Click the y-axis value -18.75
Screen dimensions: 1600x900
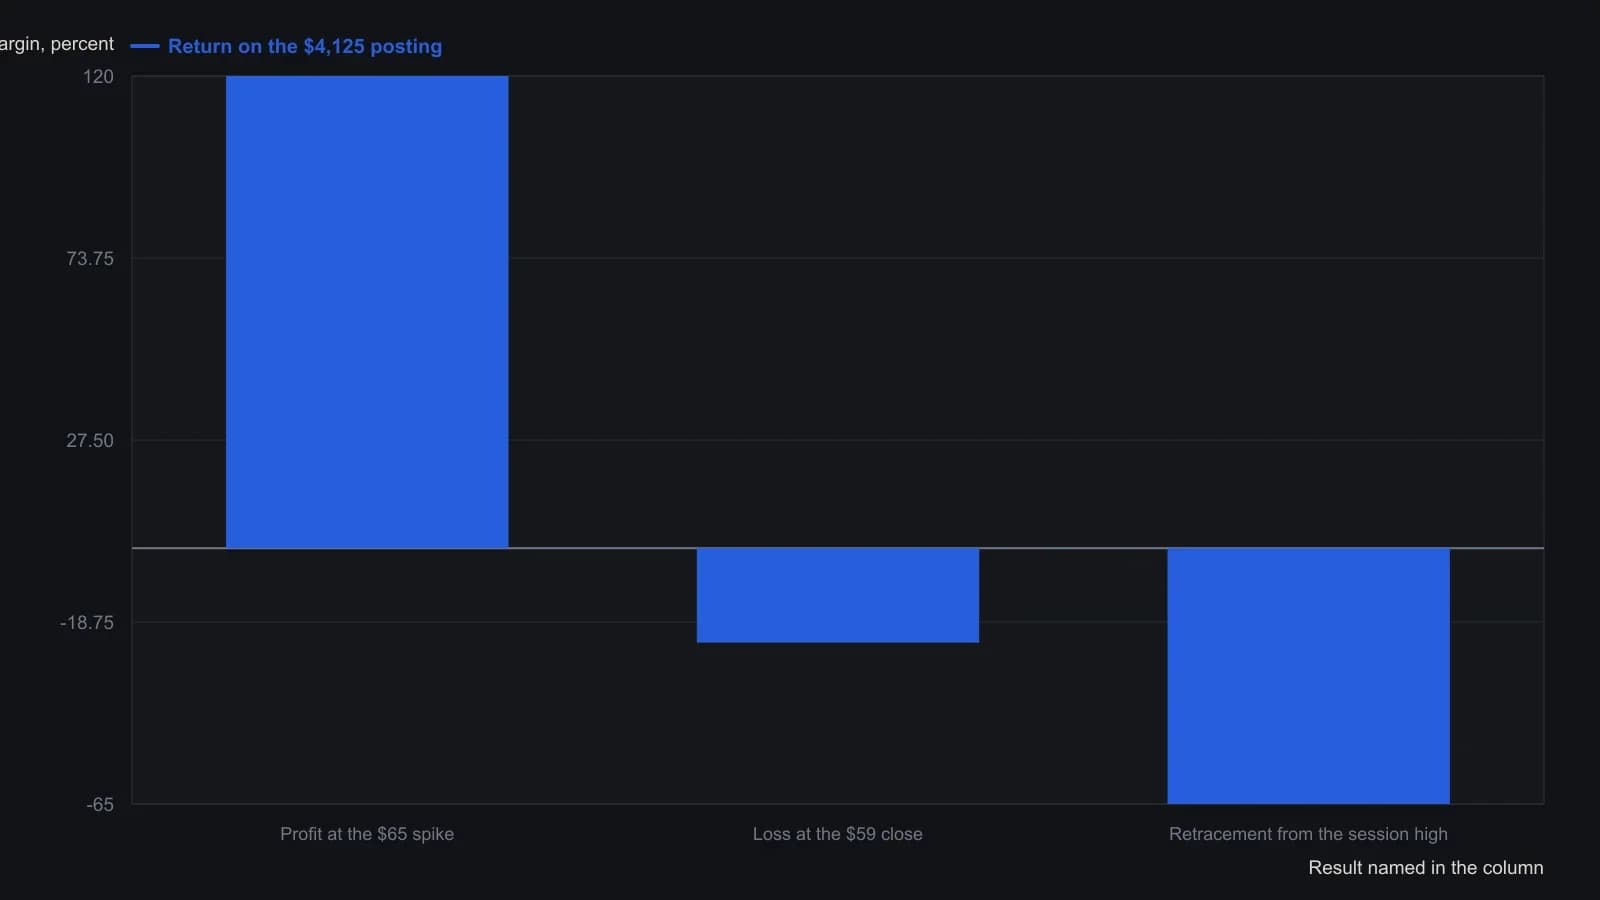pyautogui.click(x=87, y=623)
